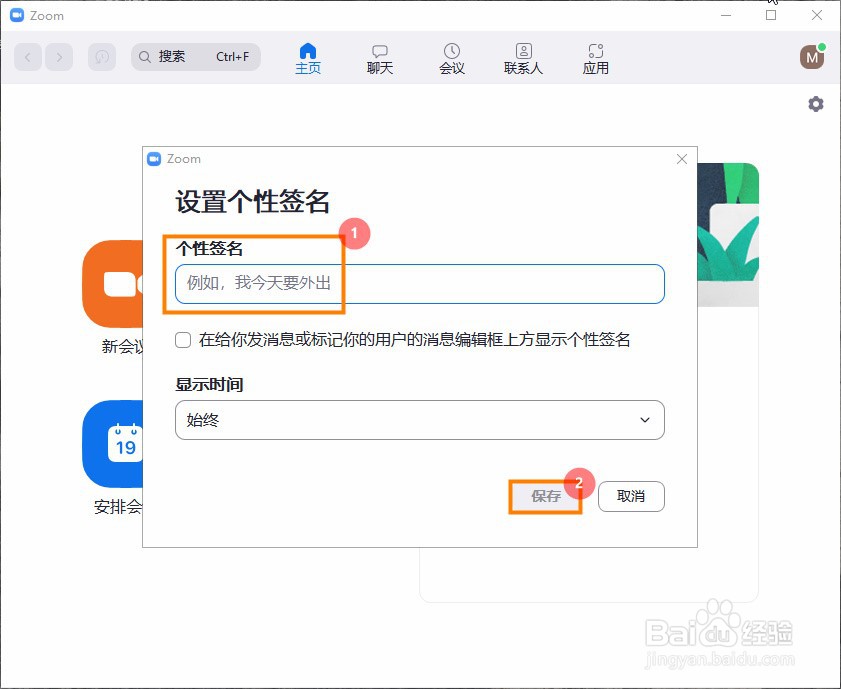The image size is (841, 689).
Task: Click the 个性签名 text input field
Action: coord(419,284)
